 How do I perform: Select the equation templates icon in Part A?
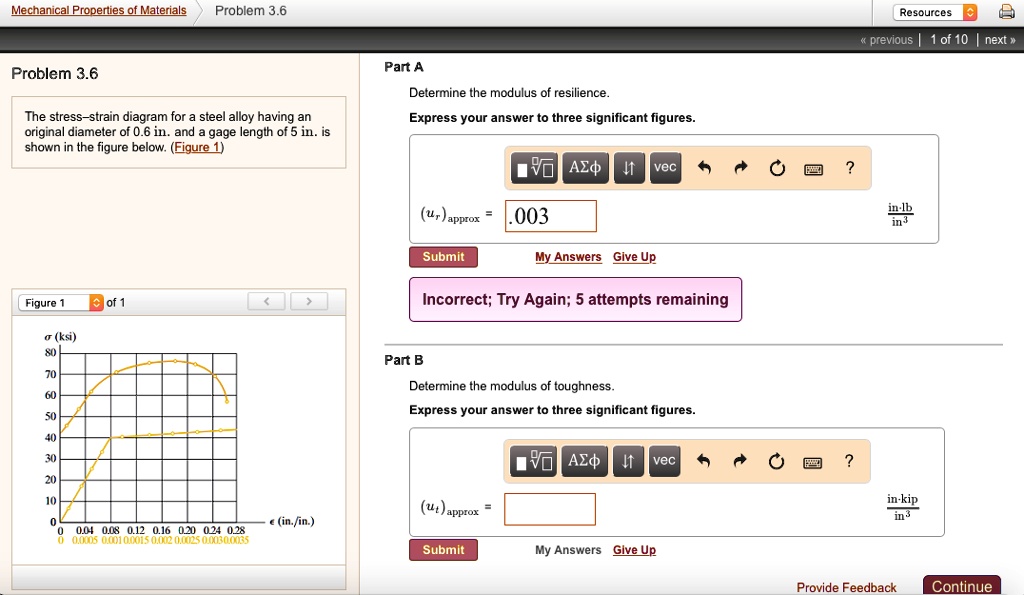point(534,168)
